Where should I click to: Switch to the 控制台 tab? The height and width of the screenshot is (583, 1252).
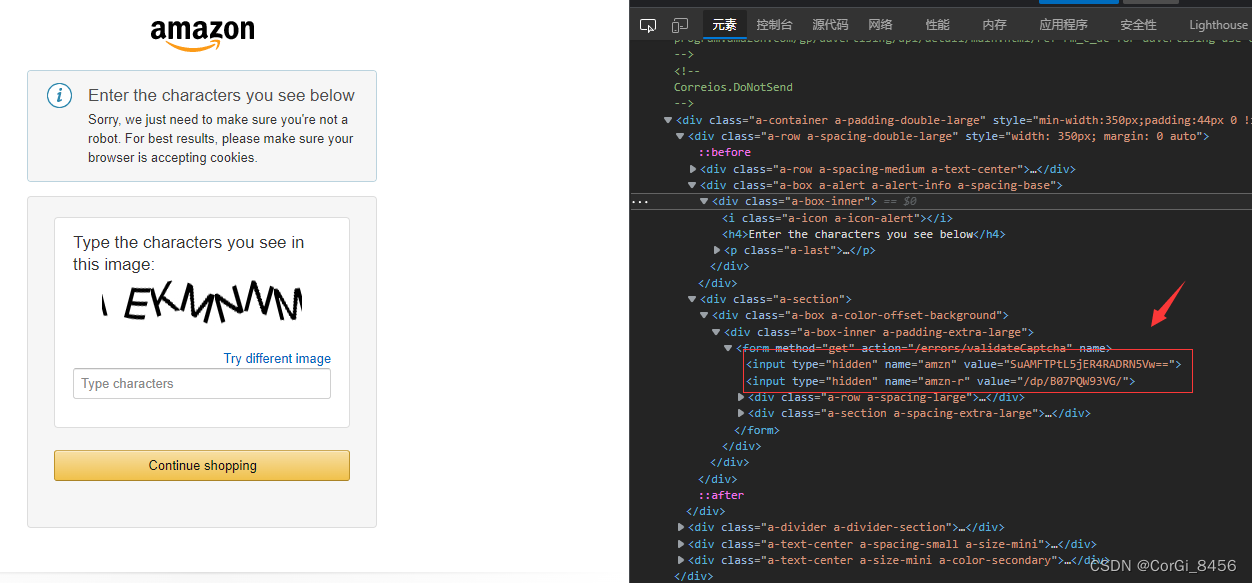pos(774,25)
